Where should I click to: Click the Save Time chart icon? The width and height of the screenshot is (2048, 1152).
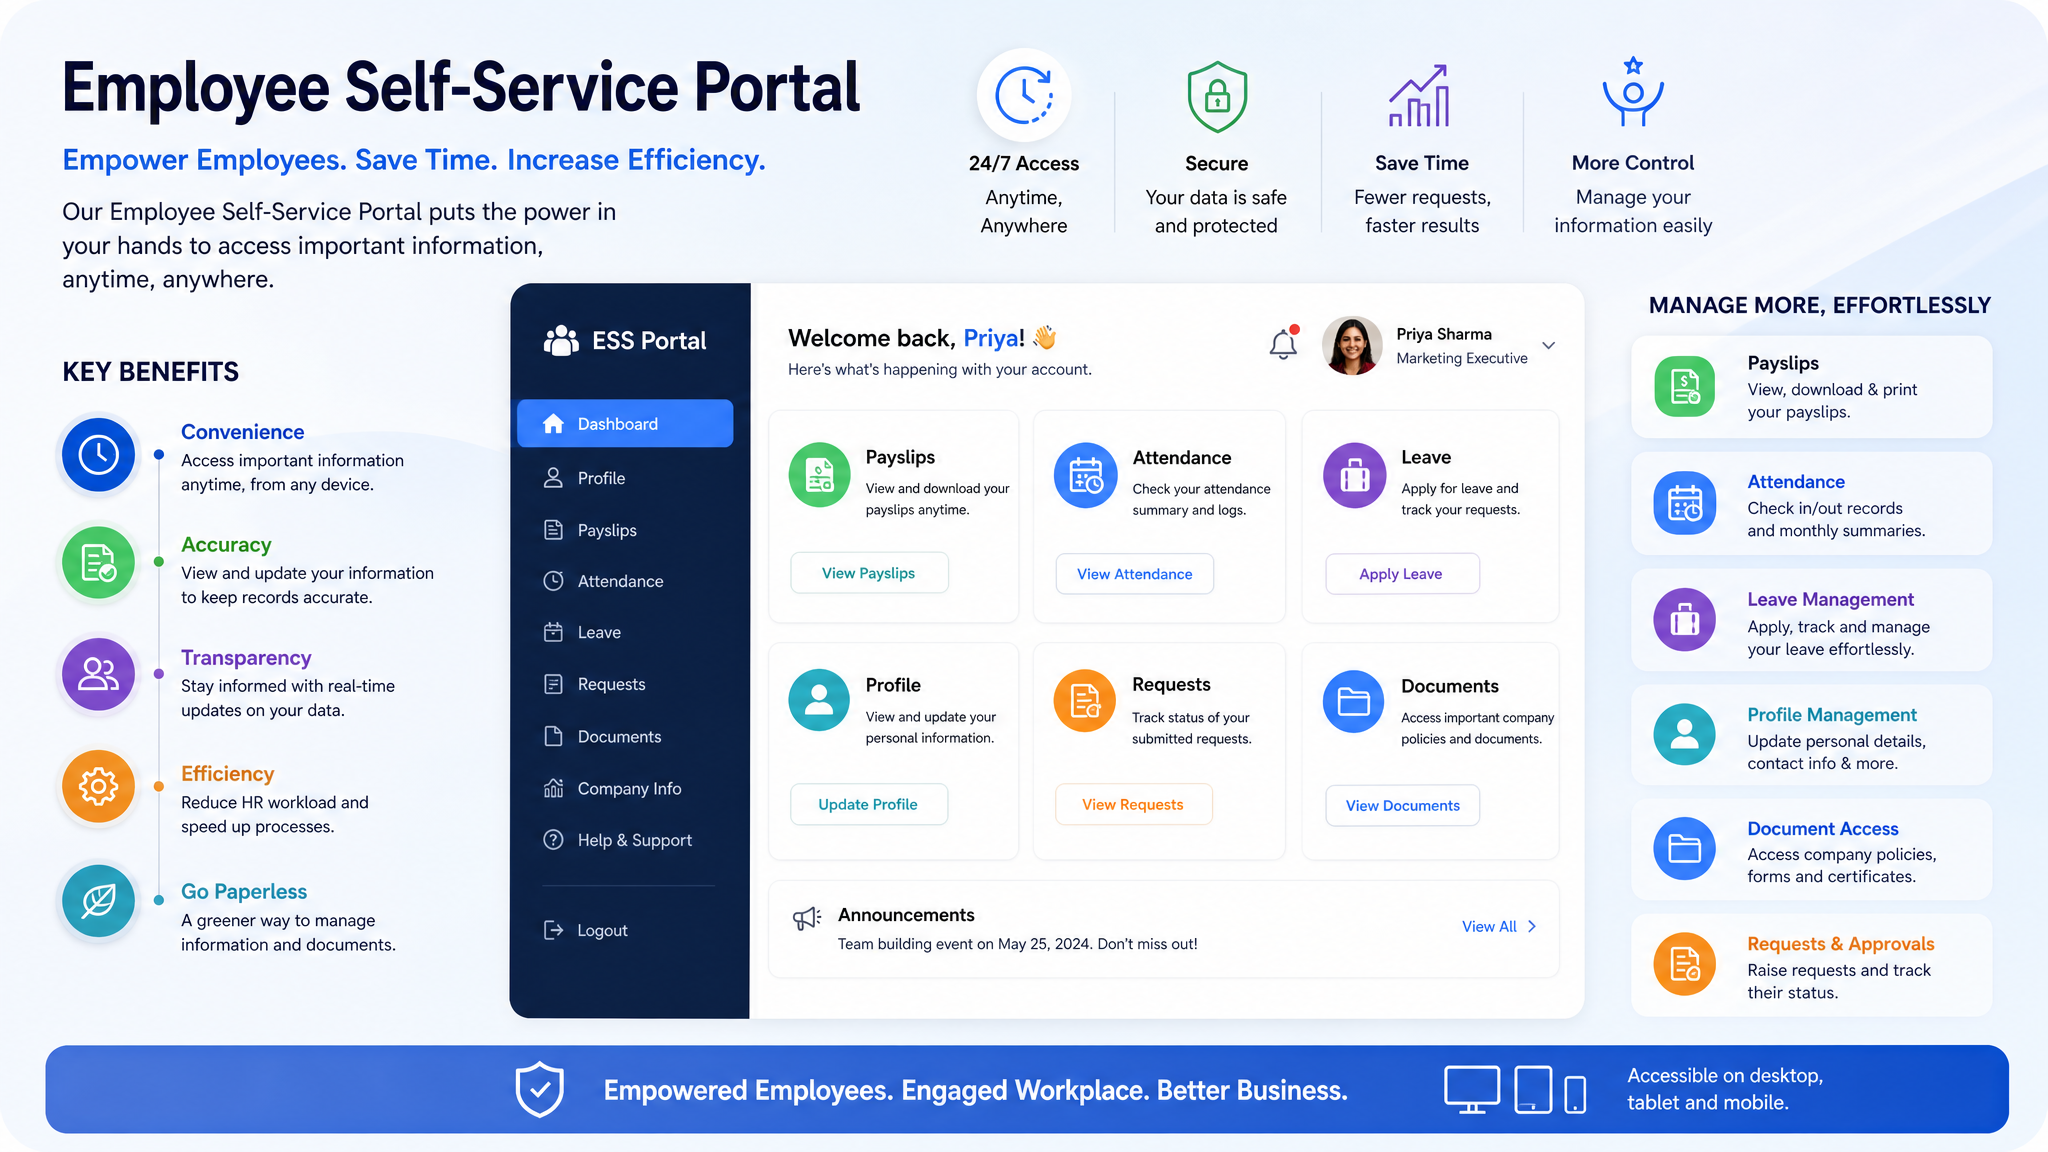coord(1420,96)
